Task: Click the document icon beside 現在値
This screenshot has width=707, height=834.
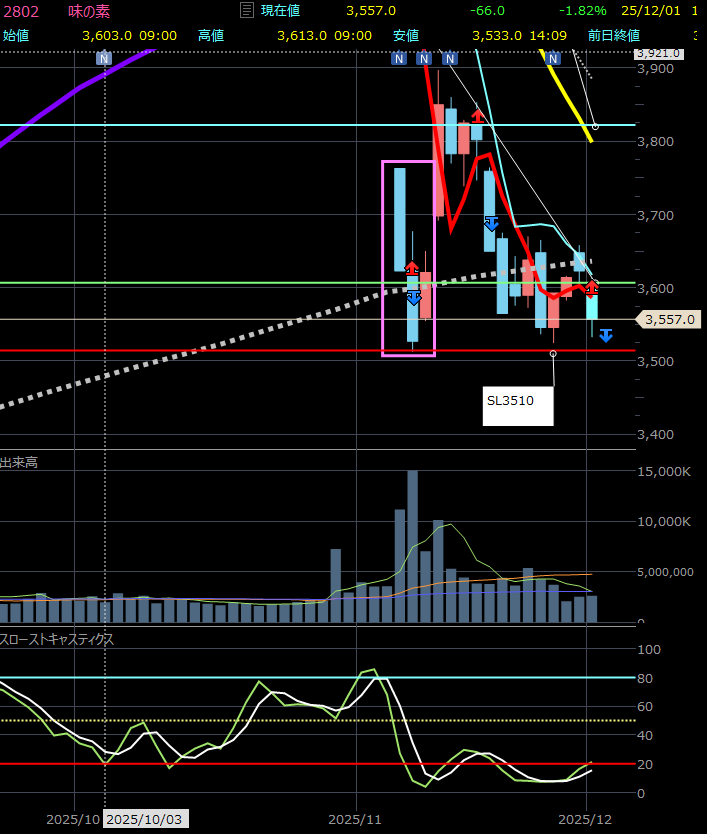Action: [x=247, y=10]
